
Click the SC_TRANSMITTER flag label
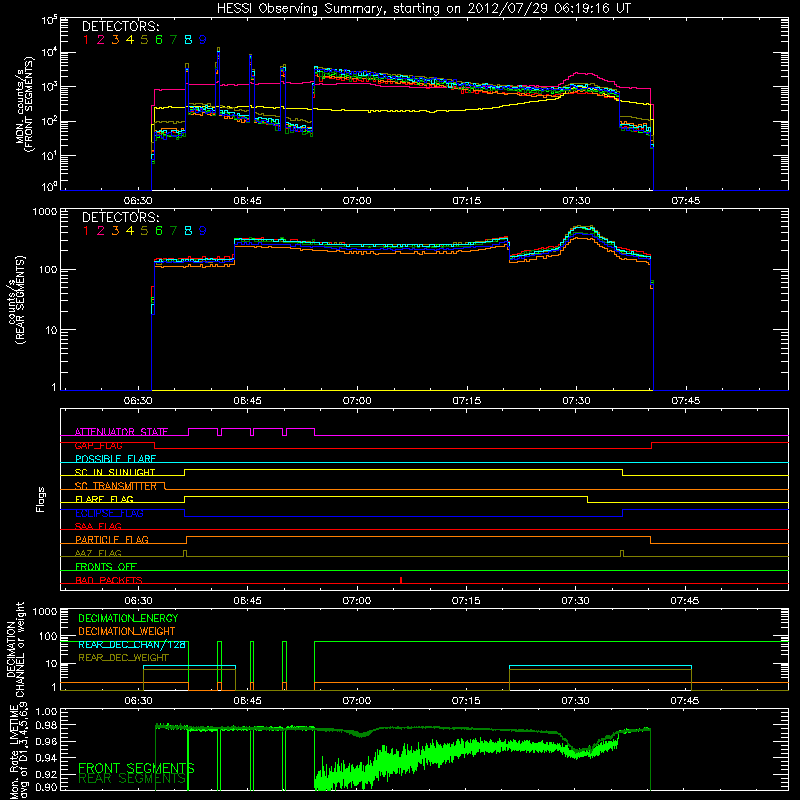tap(116, 486)
